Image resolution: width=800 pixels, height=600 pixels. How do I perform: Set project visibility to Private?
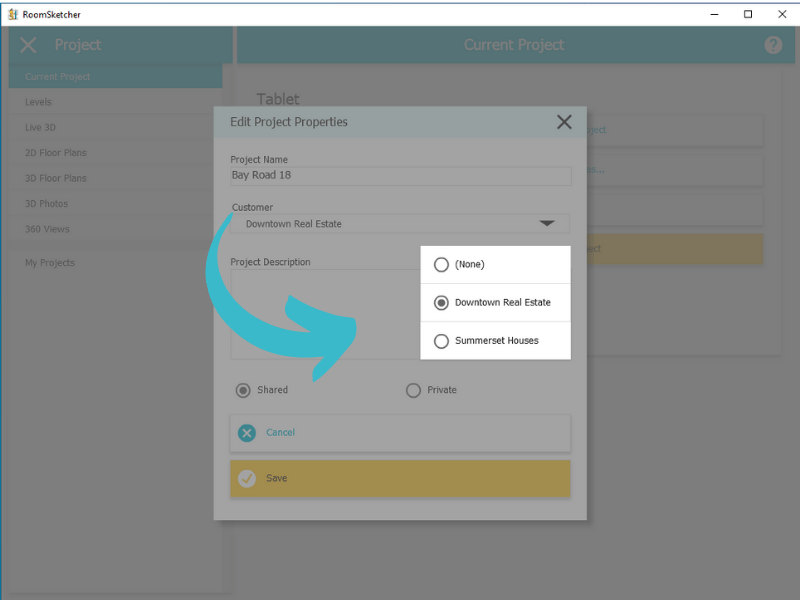pos(413,390)
